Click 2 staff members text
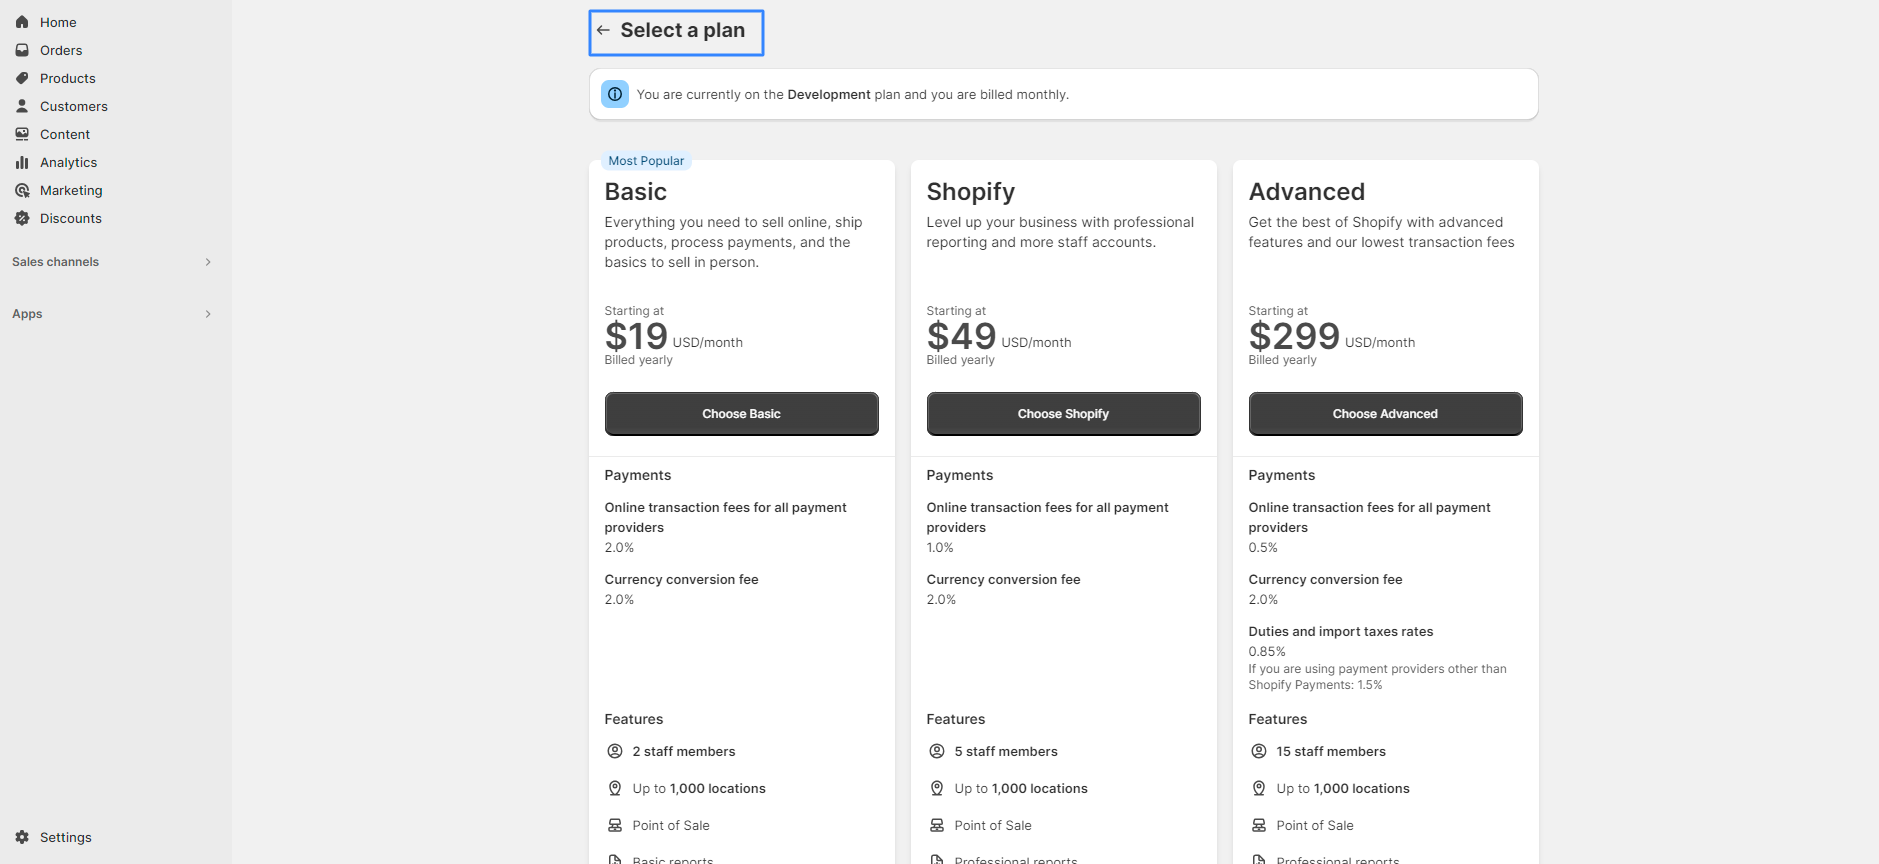The height and width of the screenshot is (864, 1879). [x=684, y=752]
